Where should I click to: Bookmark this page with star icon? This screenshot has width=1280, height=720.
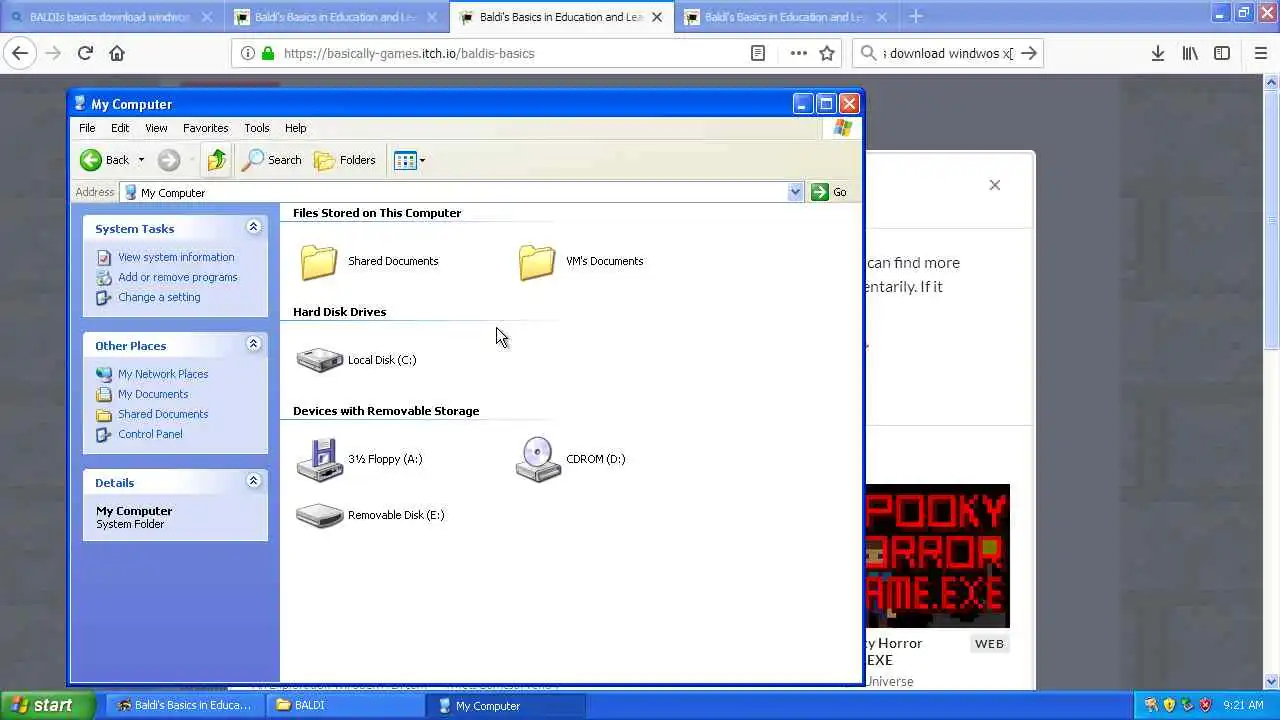[827, 53]
